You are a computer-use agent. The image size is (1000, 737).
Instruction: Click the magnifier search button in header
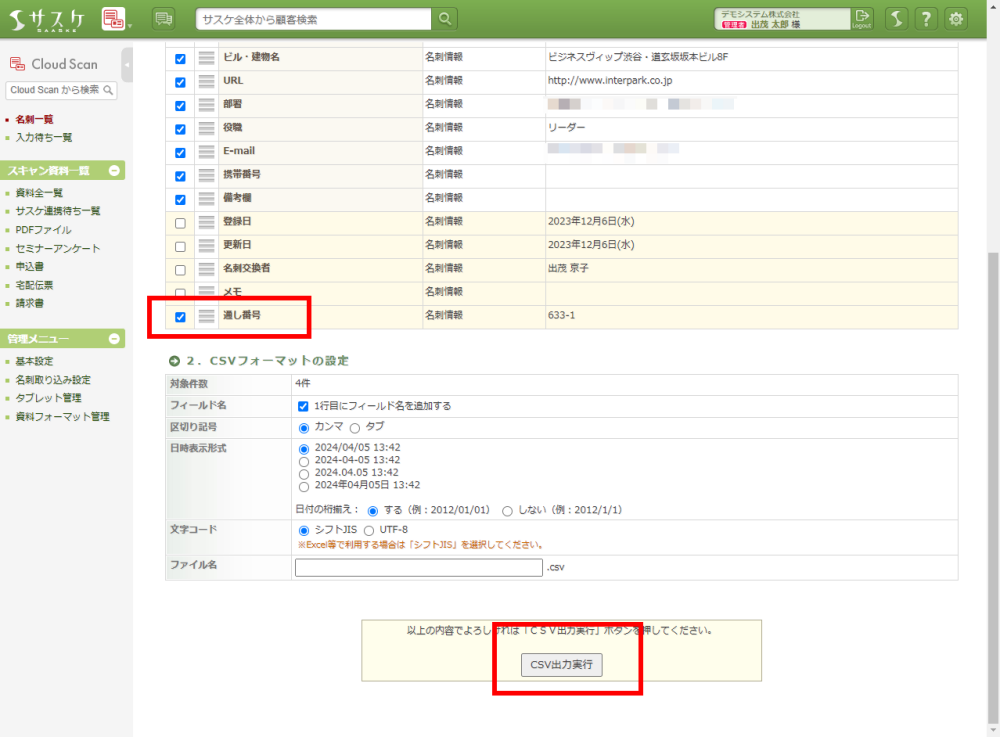(x=446, y=18)
